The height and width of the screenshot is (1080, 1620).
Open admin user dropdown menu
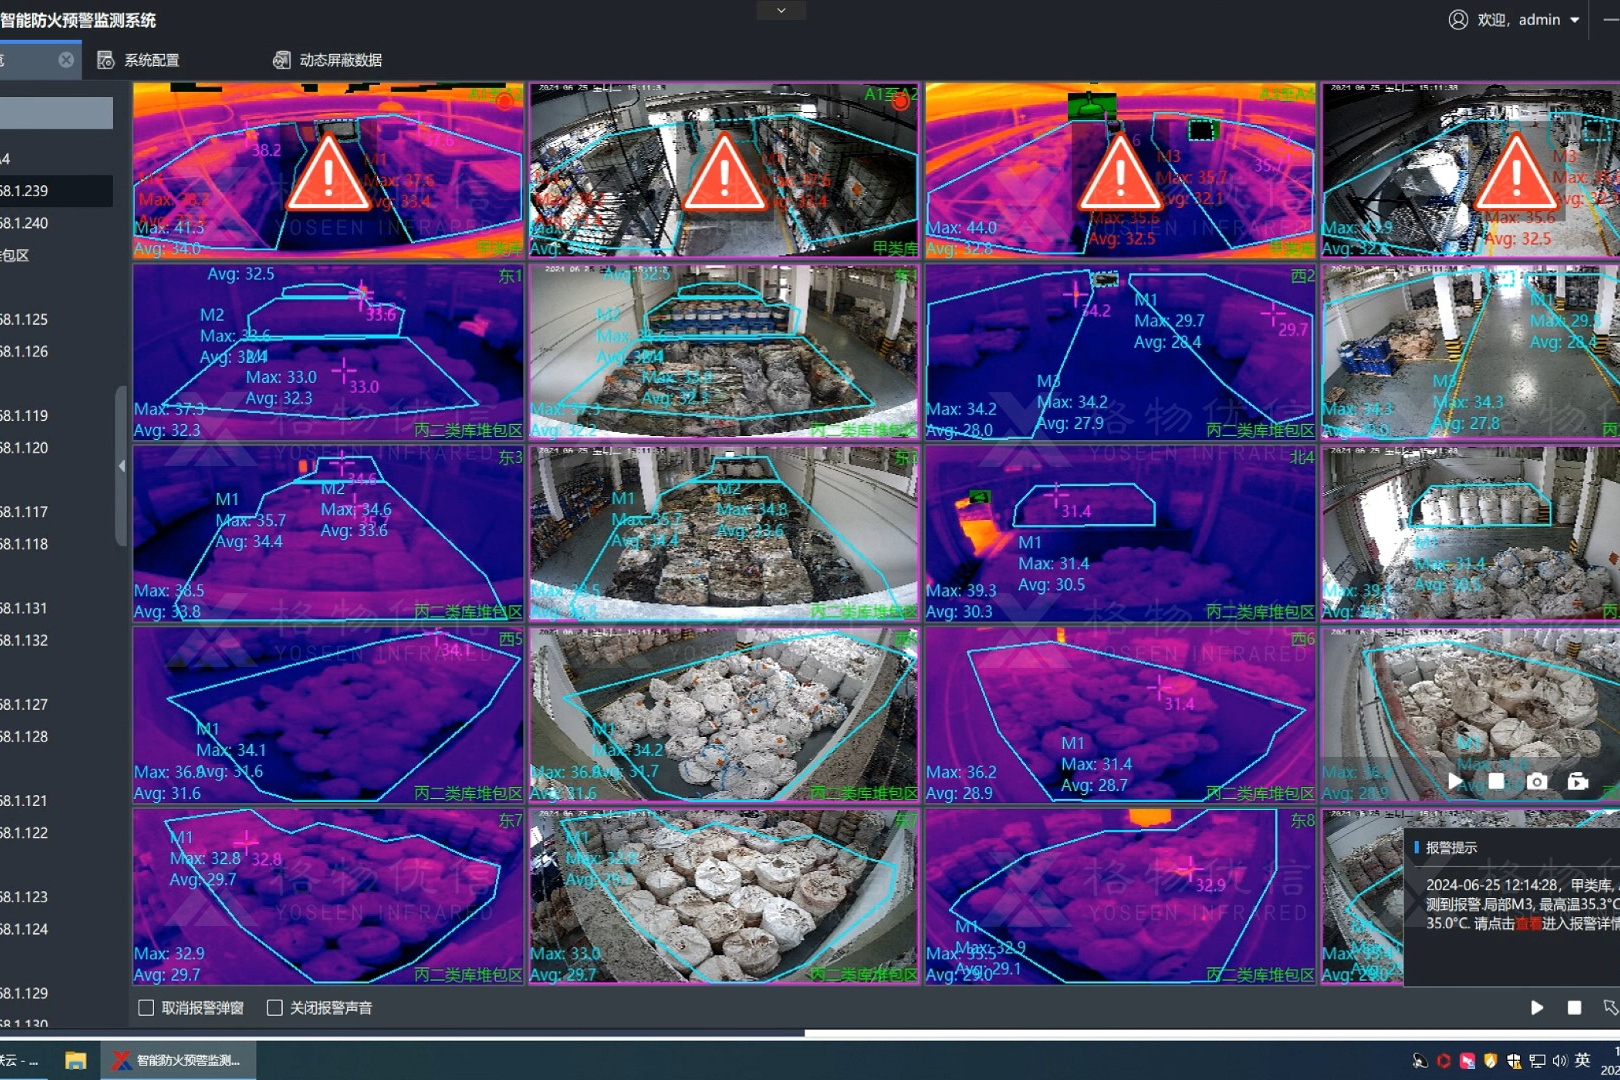pos(1574,20)
